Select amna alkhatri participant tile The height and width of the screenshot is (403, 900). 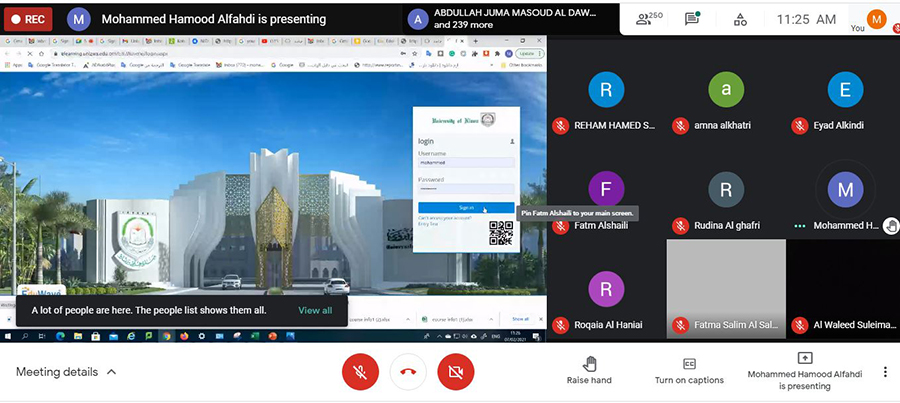coord(726,90)
